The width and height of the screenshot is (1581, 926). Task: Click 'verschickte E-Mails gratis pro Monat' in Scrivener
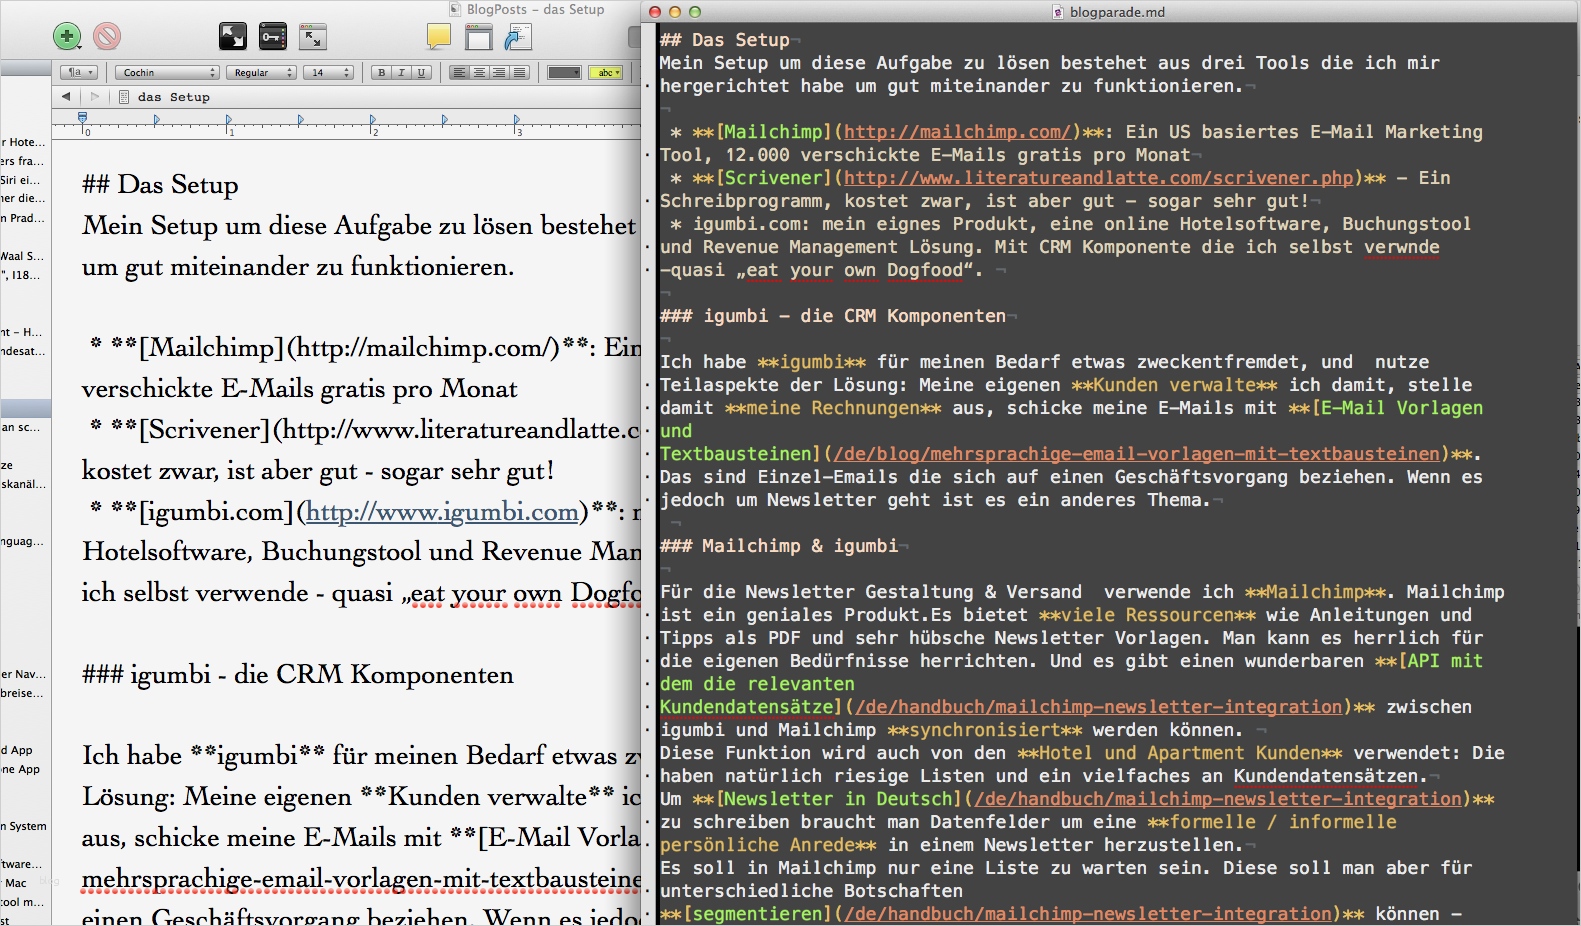[300, 389]
